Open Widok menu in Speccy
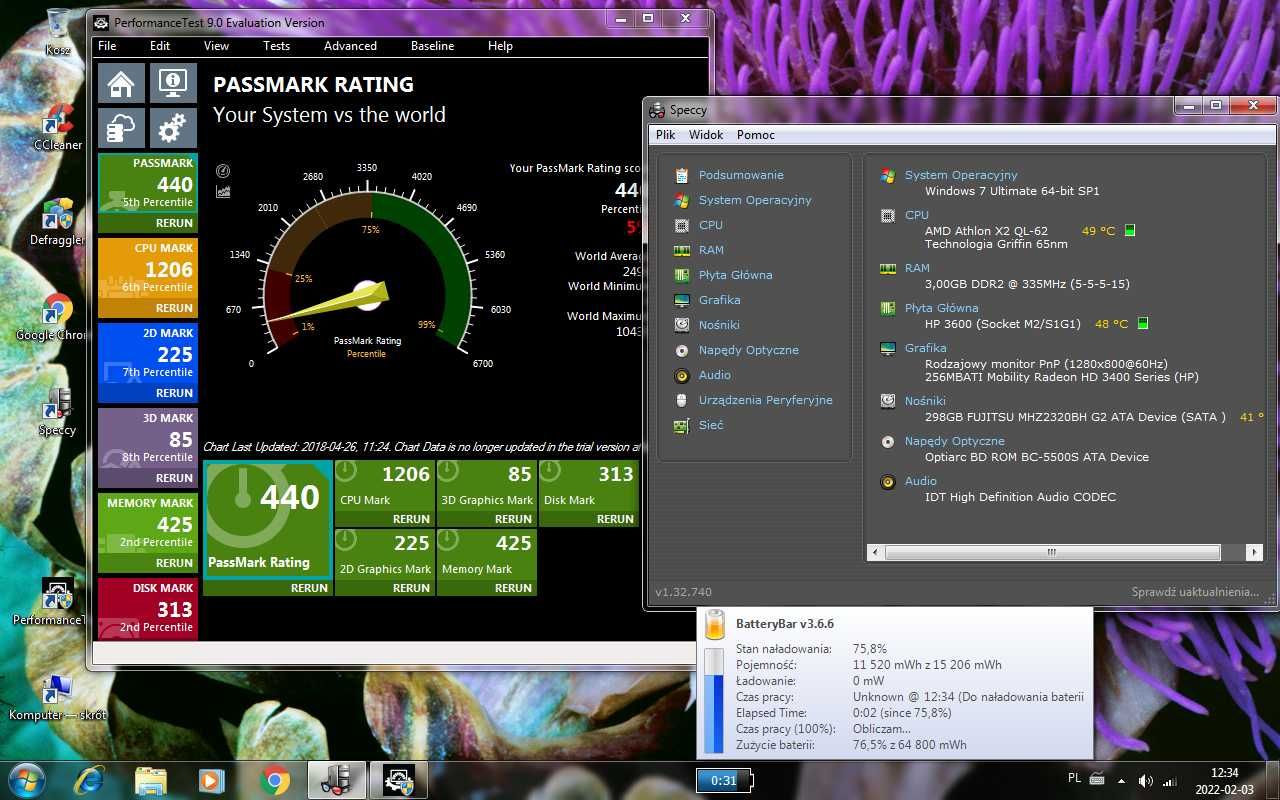The width and height of the screenshot is (1280, 800). [706, 135]
